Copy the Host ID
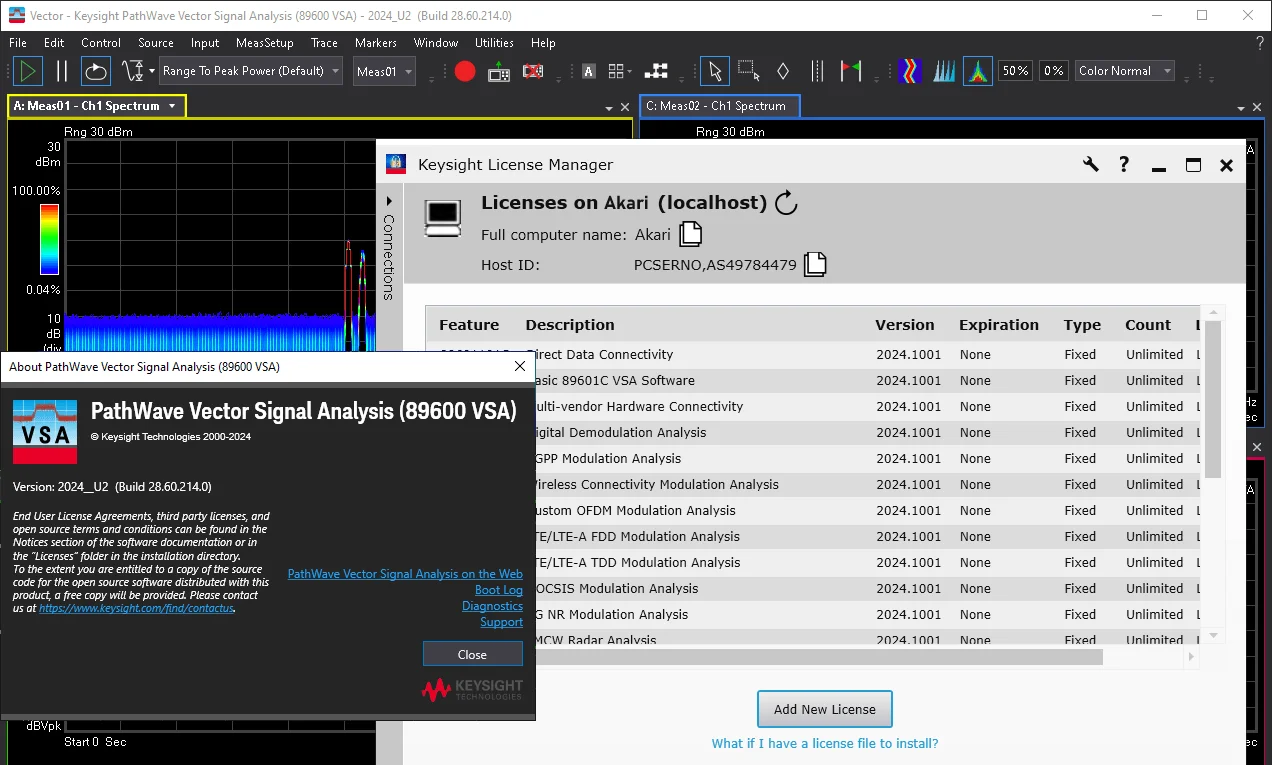The height and width of the screenshot is (765, 1272). pyautogui.click(x=816, y=264)
